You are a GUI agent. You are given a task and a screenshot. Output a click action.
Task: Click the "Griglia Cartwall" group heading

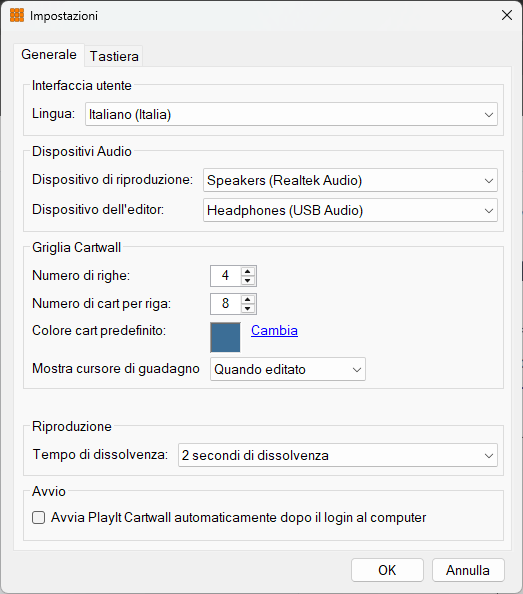point(76,247)
